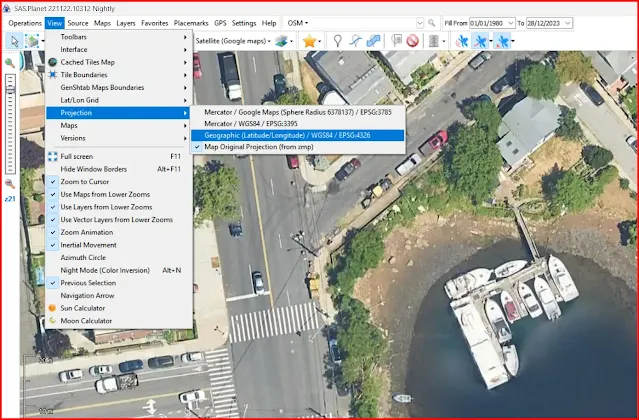
Task: Choose Full screen in View menu
Action: click(118, 156)
